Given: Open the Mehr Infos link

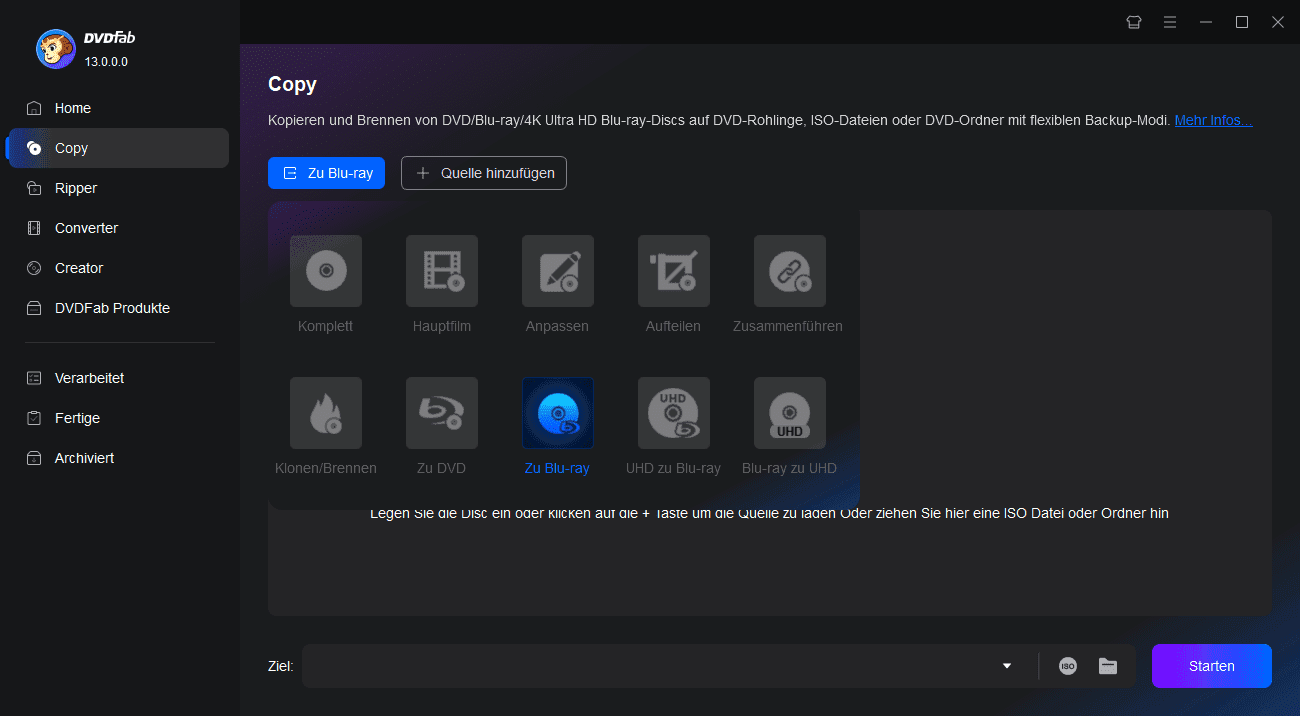Looking at the screenshot, I should (1213, 120).
